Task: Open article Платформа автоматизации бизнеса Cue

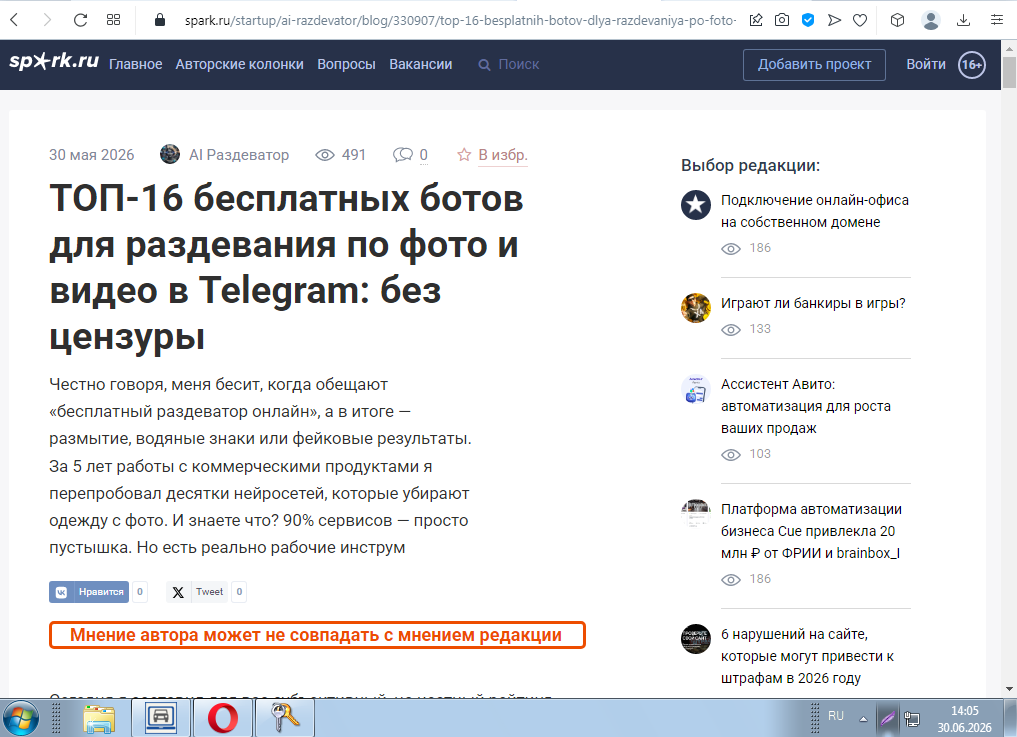Action: point(811,531)
